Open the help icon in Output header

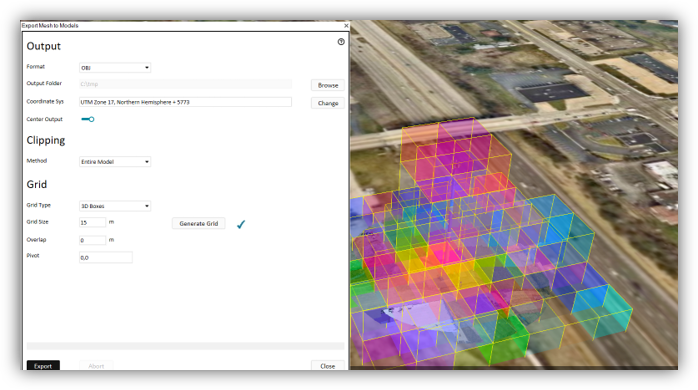(x=341, y=42)
